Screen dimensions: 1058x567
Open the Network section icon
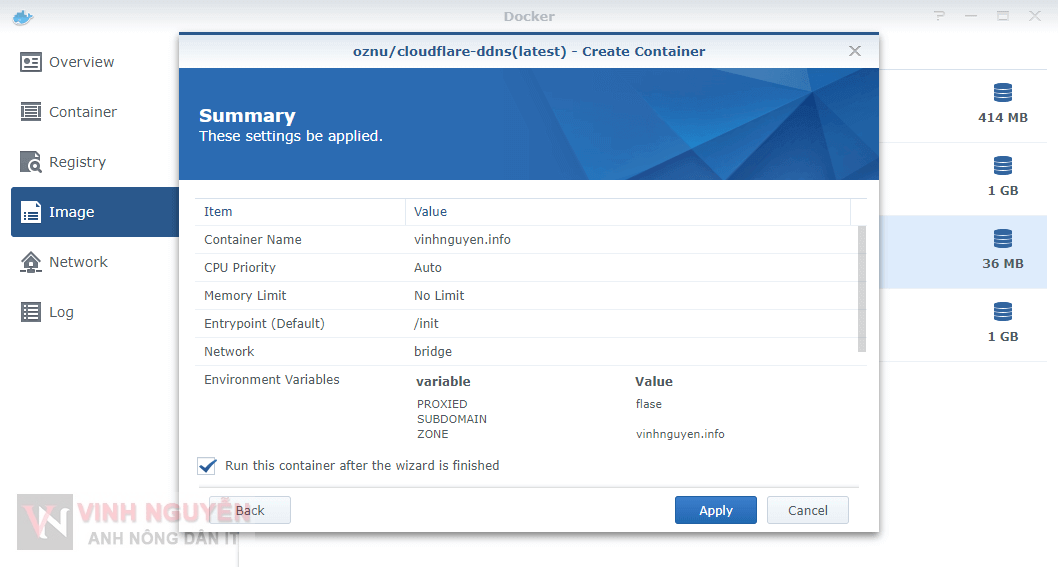30,262
